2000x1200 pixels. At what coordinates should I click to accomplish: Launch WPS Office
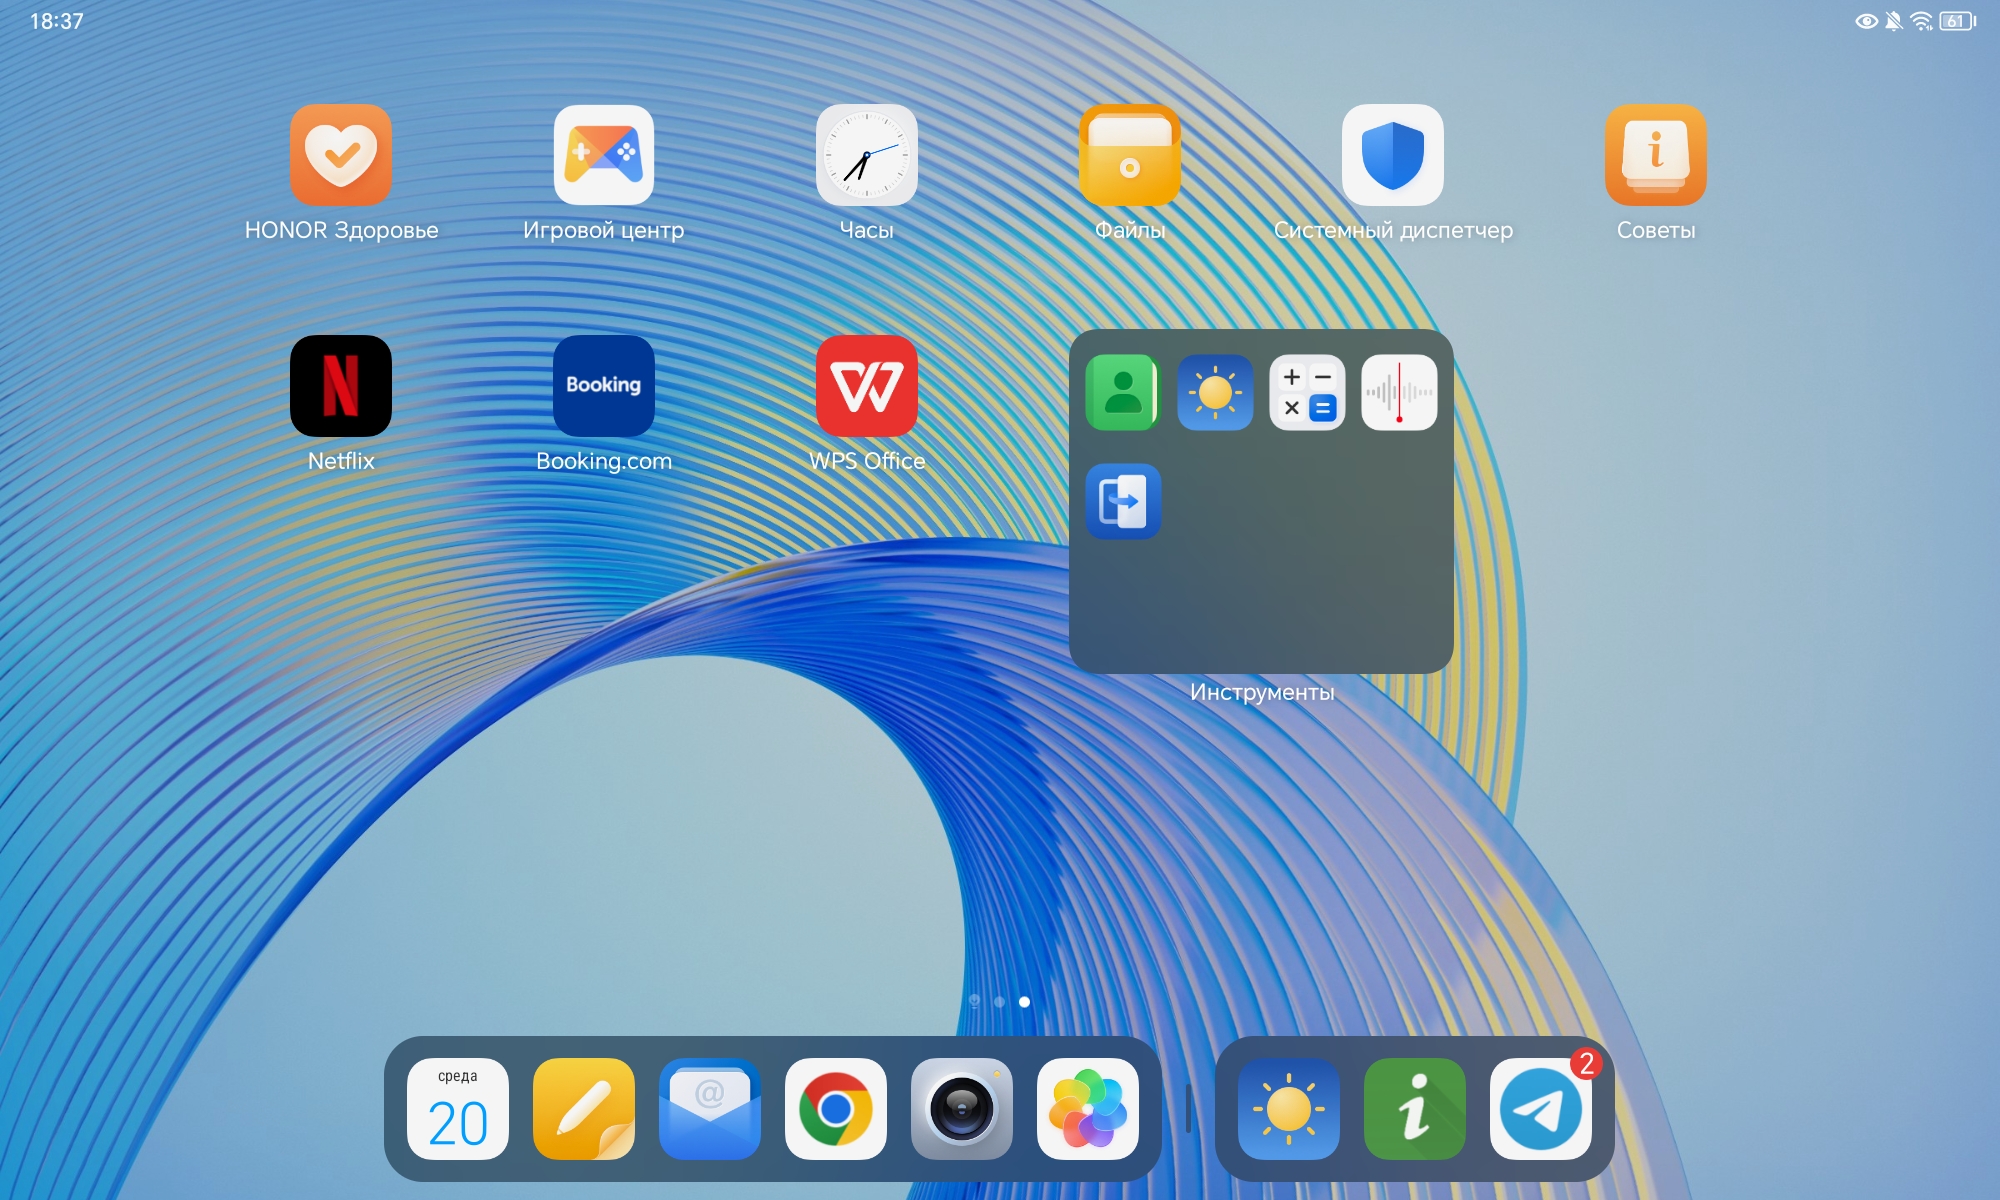867,386
